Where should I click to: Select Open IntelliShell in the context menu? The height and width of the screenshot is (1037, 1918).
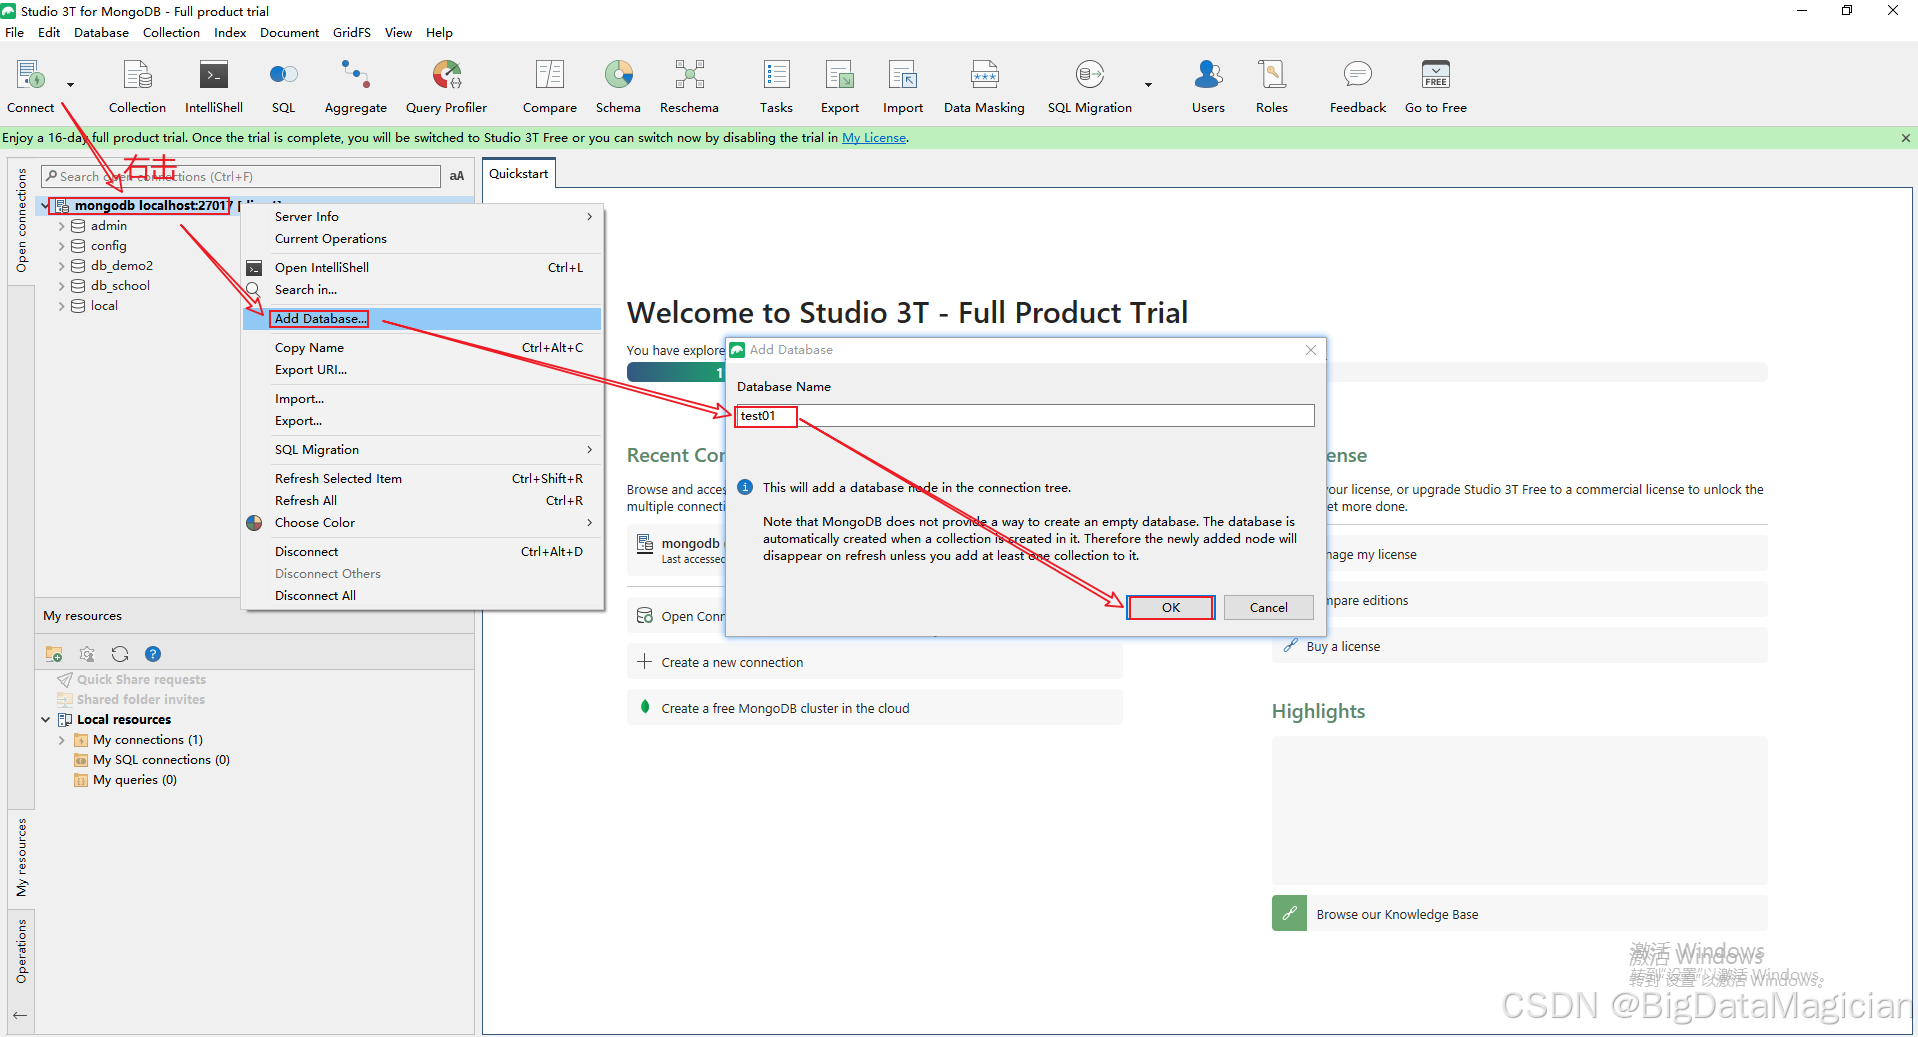pyautogui.click(x=422, y=268)
